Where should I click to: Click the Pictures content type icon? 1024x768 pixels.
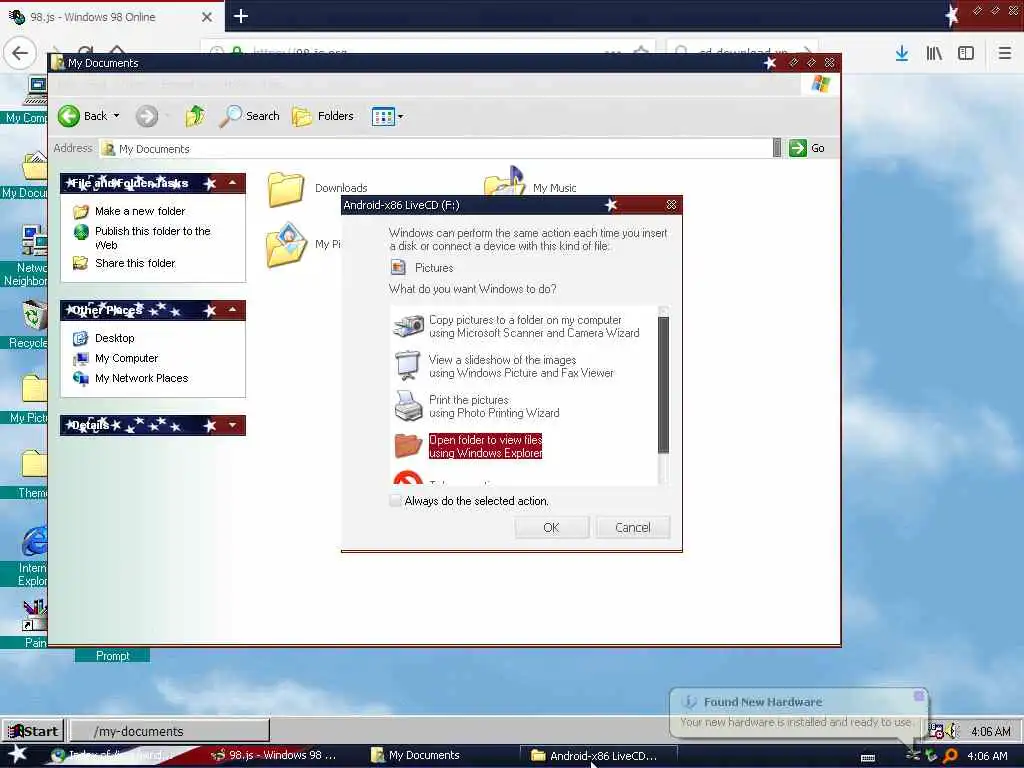398,268
